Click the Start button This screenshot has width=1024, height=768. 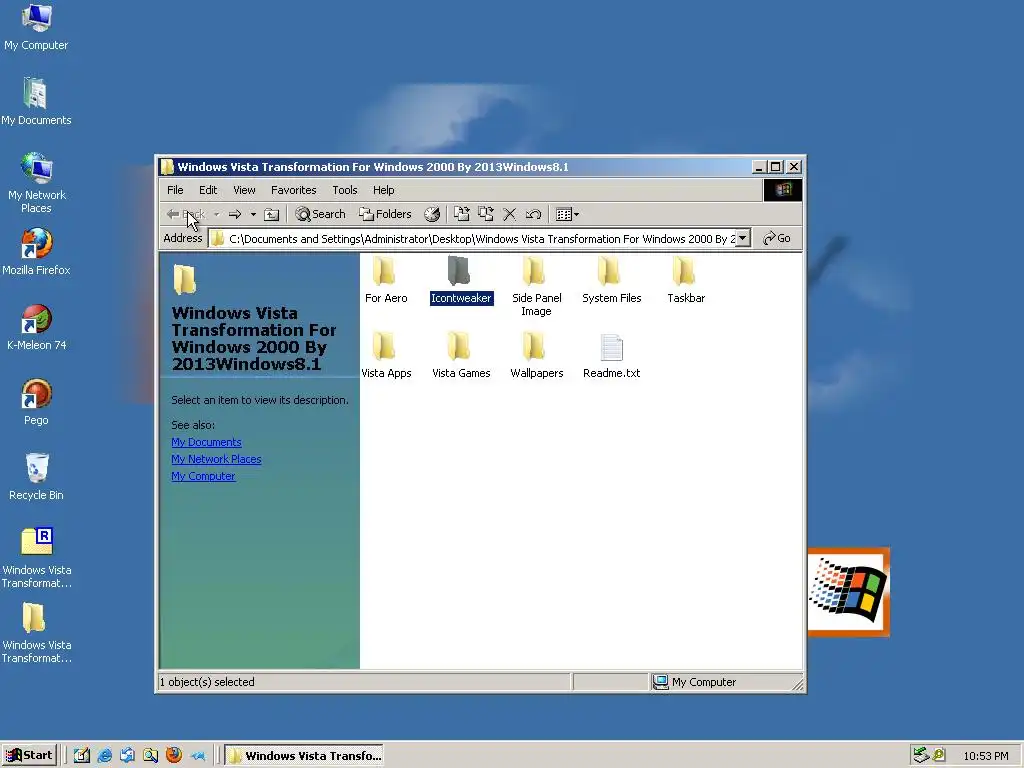(29, 756)
